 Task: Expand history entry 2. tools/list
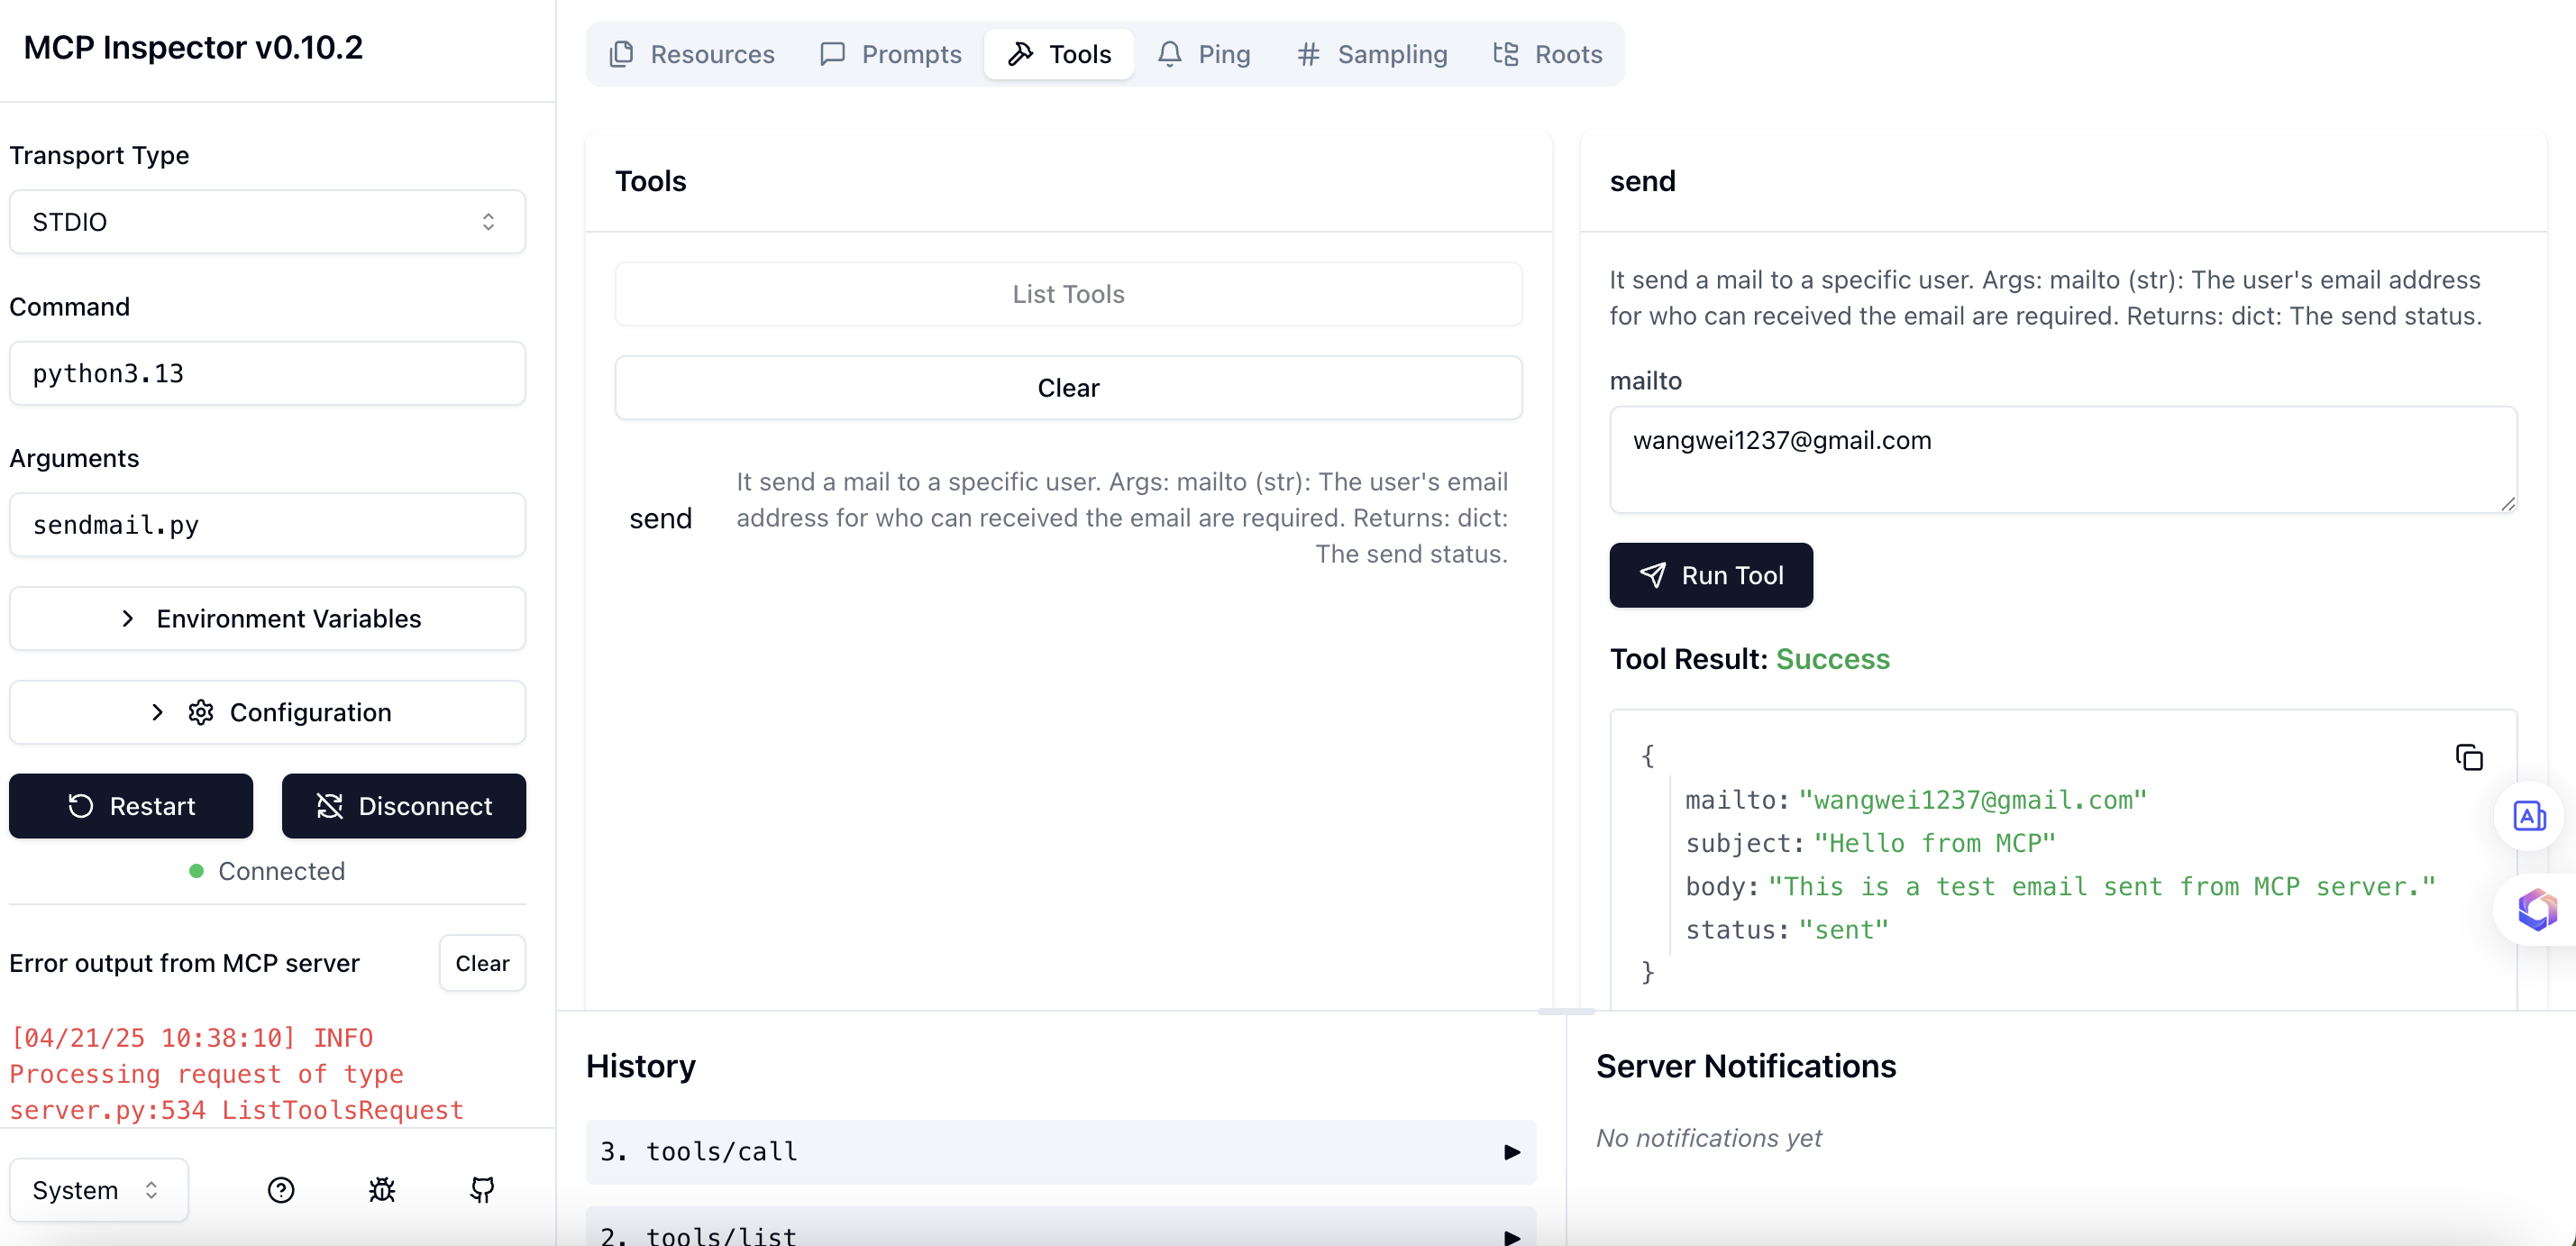click(1060, 1228)
